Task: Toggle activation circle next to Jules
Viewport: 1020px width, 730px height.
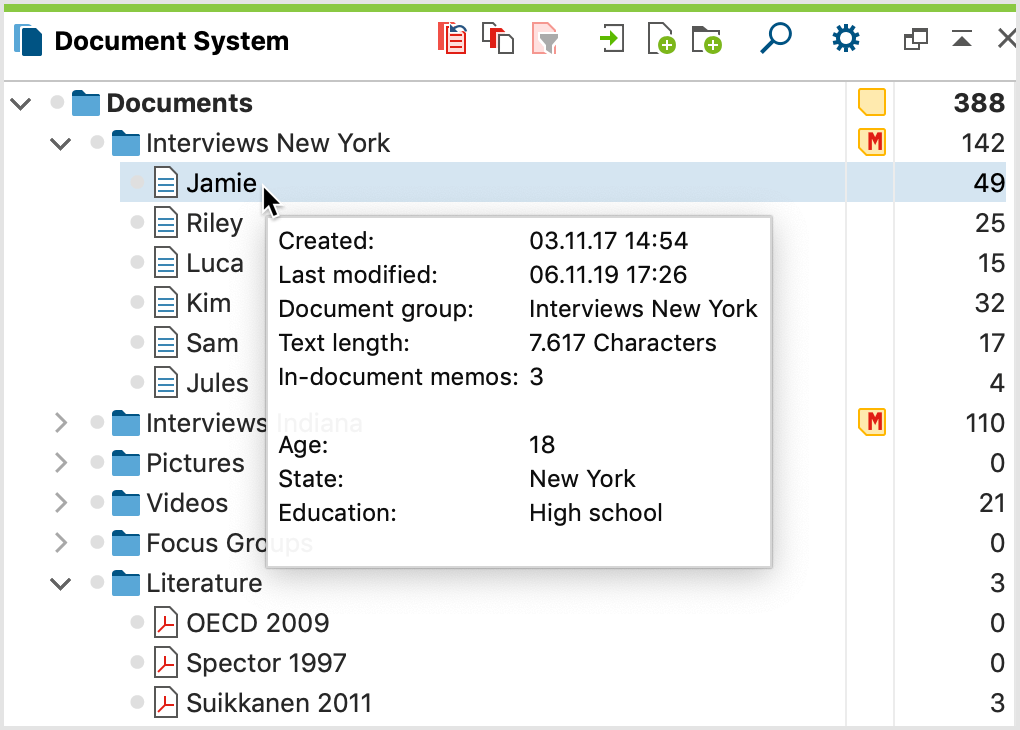Action: tap(137, 382)
